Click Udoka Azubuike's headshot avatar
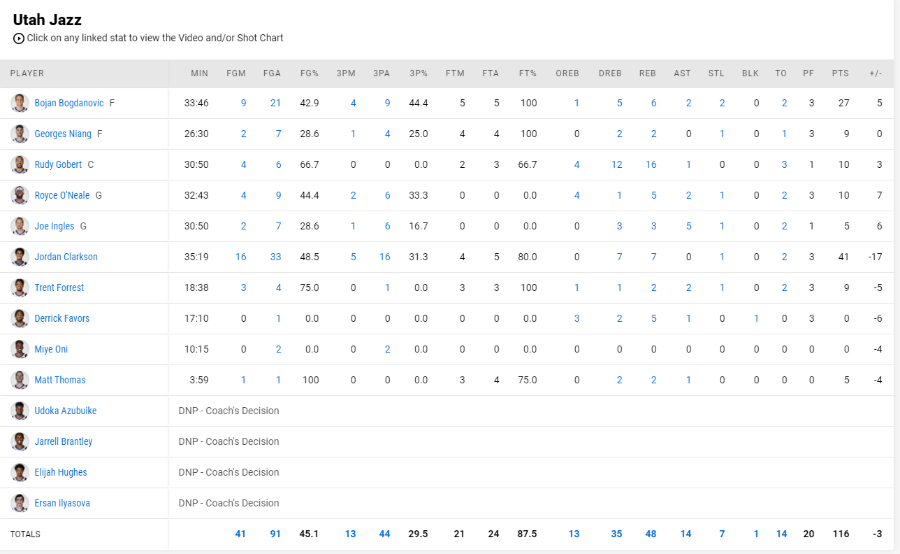Image resolution: width=900 pixels, height=554 pixels. pyautogui.click(x=20, y=410)
